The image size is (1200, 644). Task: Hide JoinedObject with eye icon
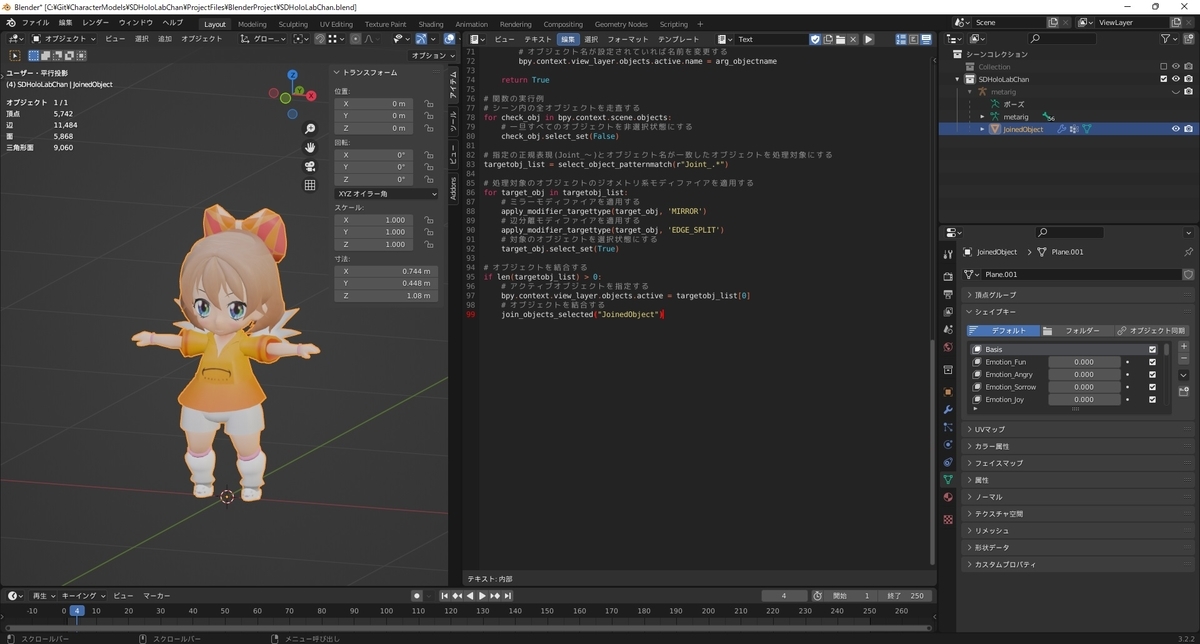tap(1176, 129)
